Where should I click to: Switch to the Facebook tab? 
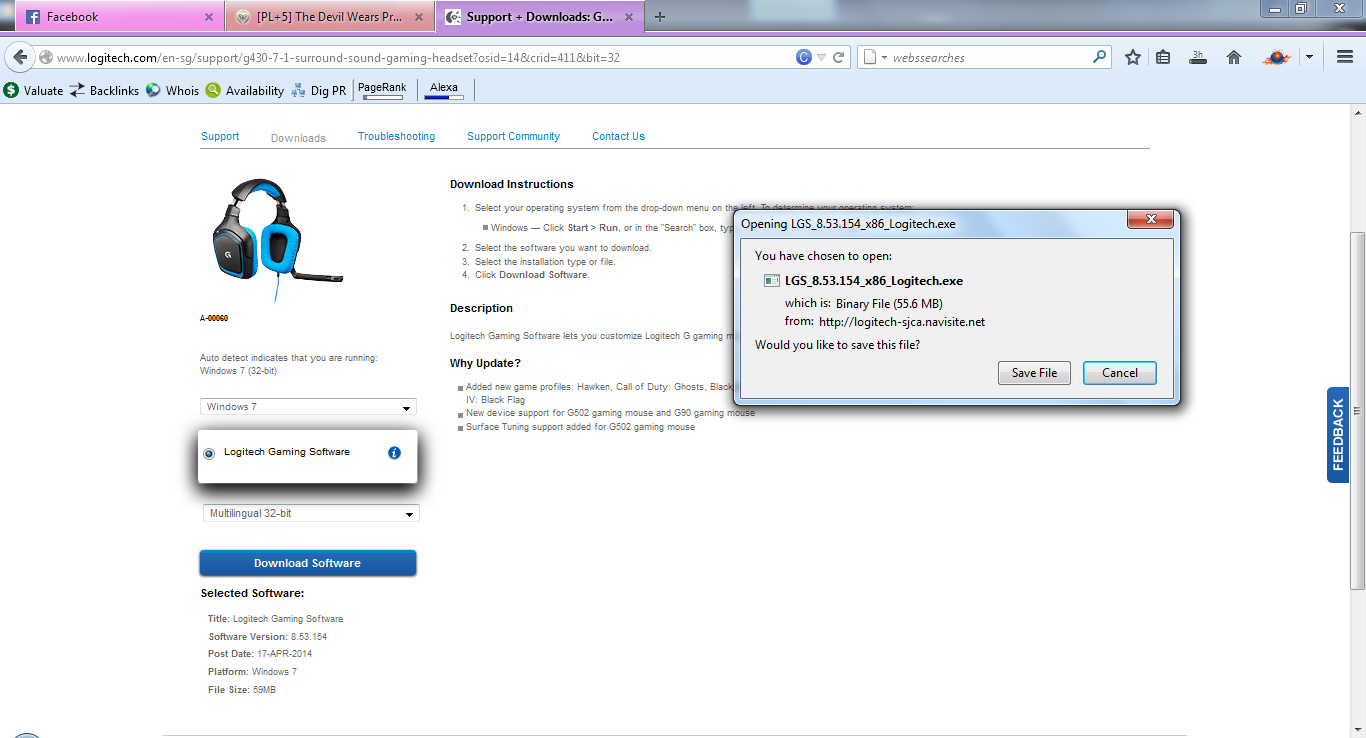pyautogui.click(x=119, y=17)
